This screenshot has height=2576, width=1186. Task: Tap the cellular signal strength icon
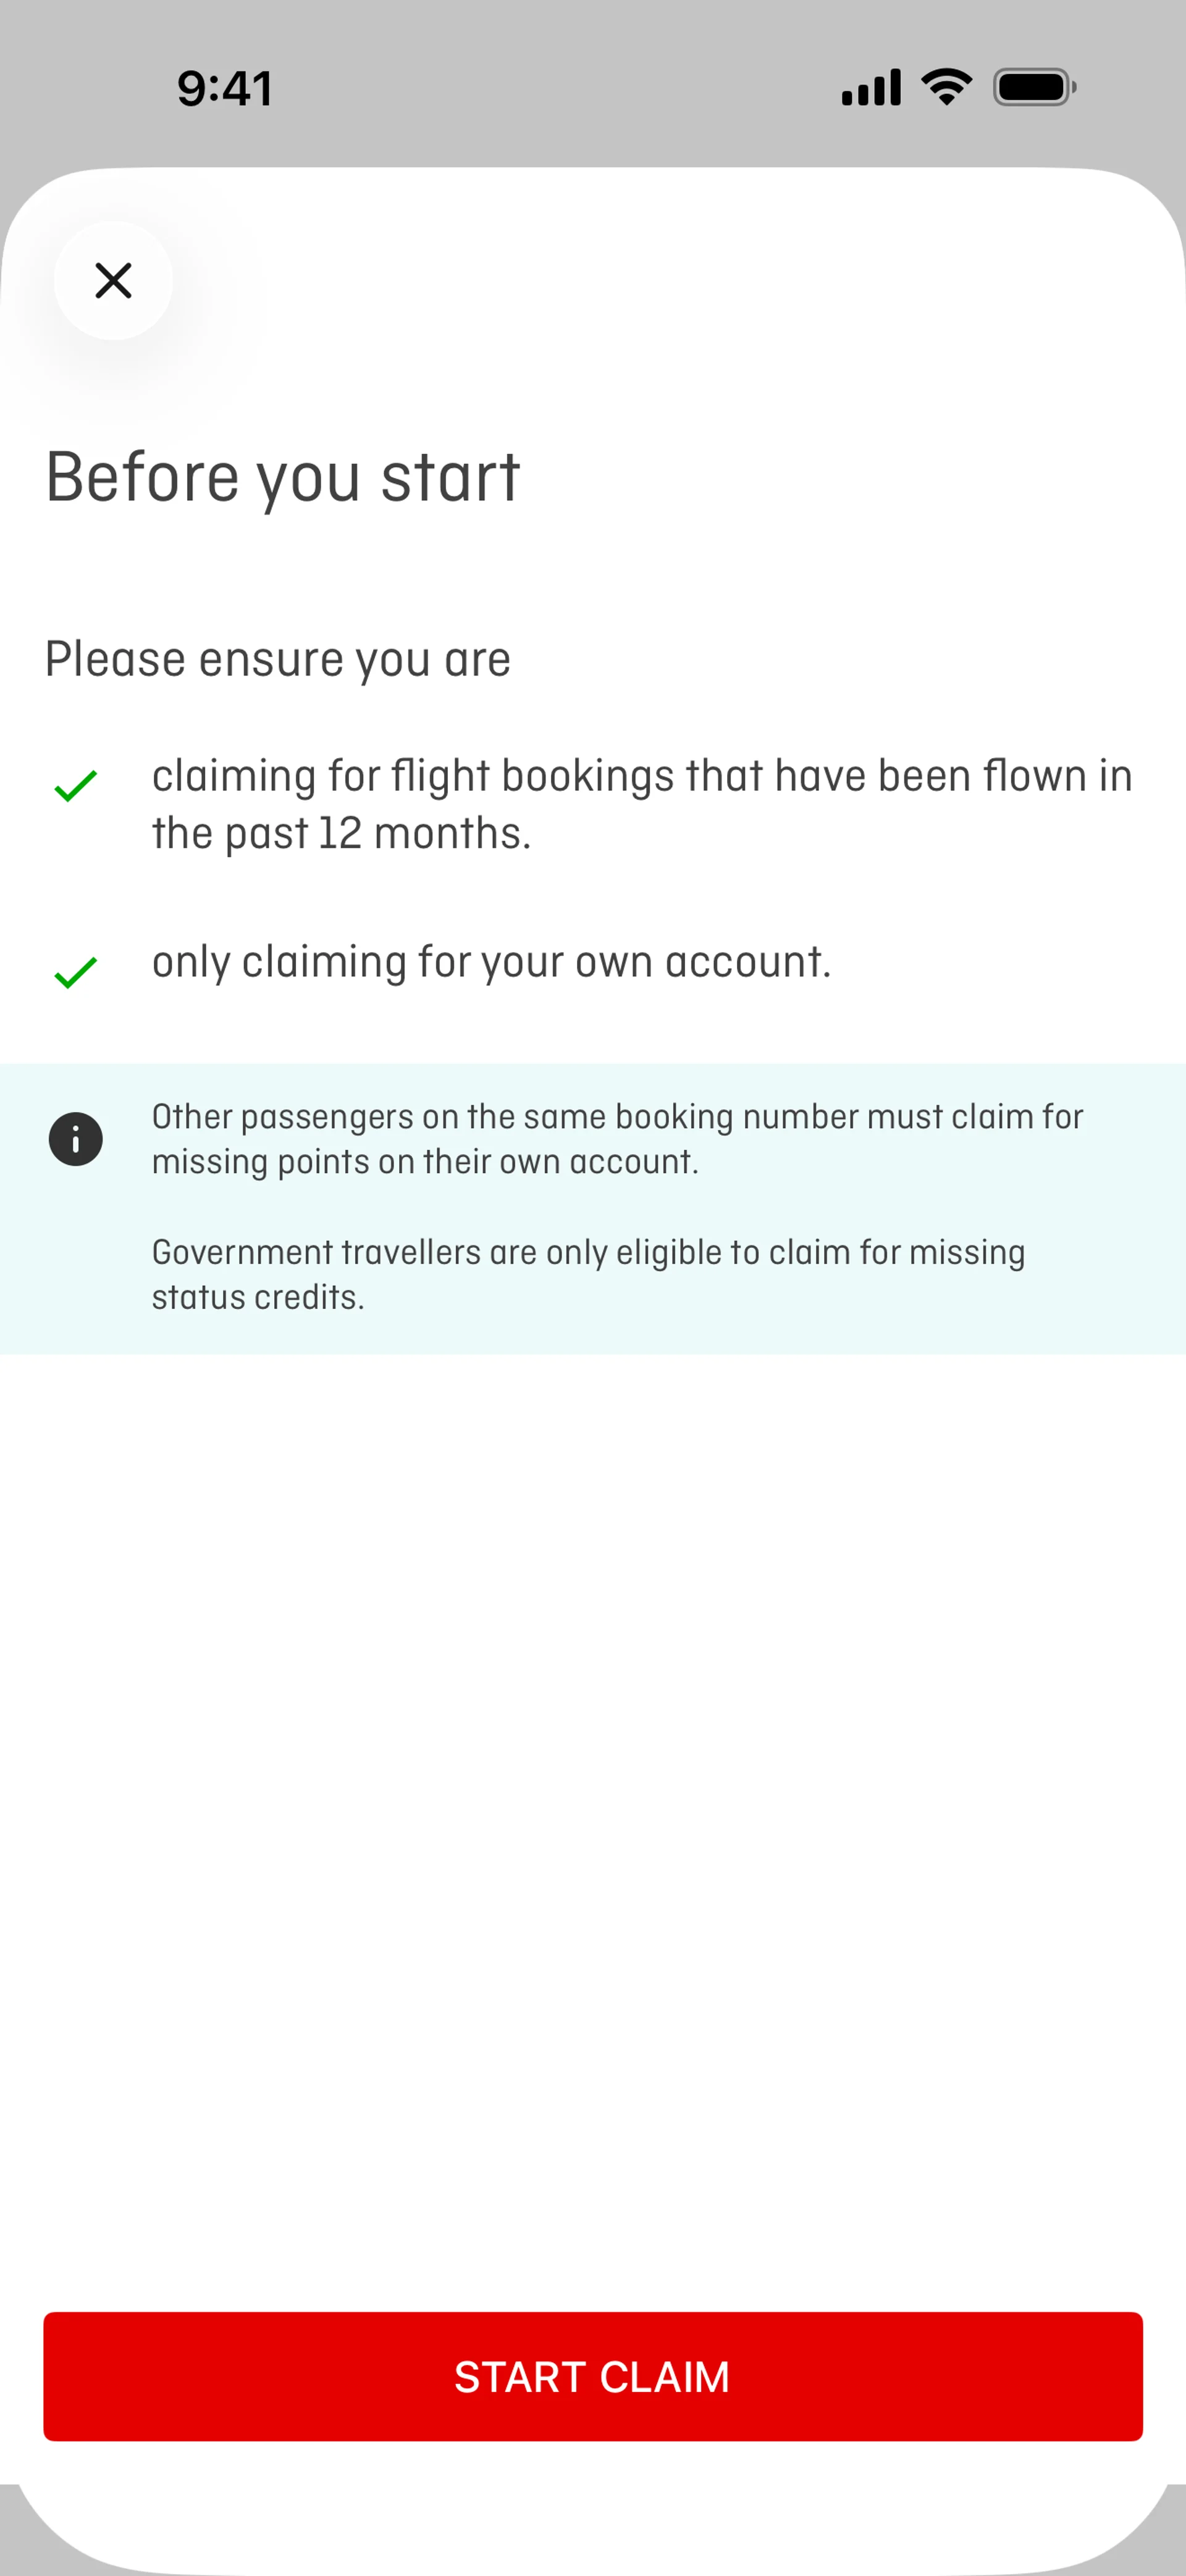click(x=871, y=88)
